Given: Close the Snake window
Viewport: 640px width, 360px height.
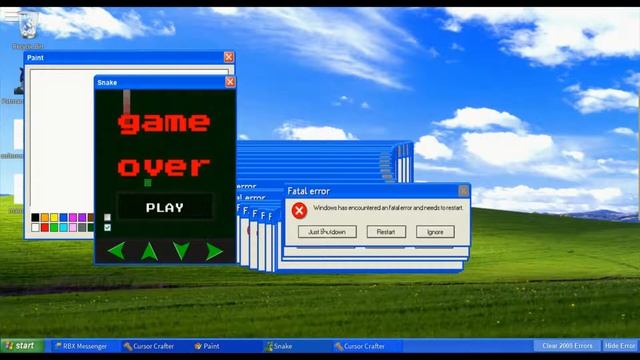Looking at the screenshot, I should pos(230,82).
